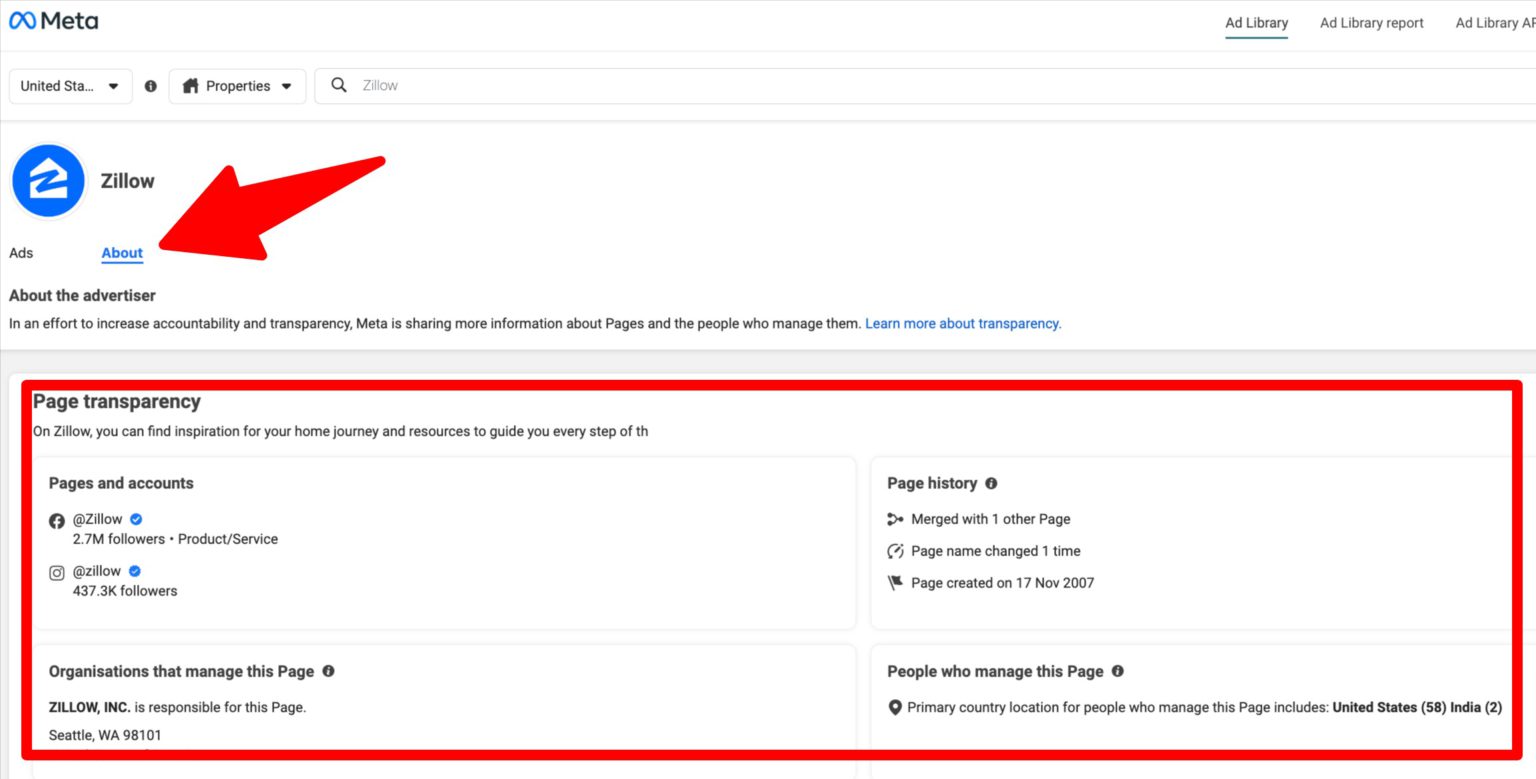Click the search magnifier icon
This screenshot has height=779, width=1536.
tap(339, 85)
